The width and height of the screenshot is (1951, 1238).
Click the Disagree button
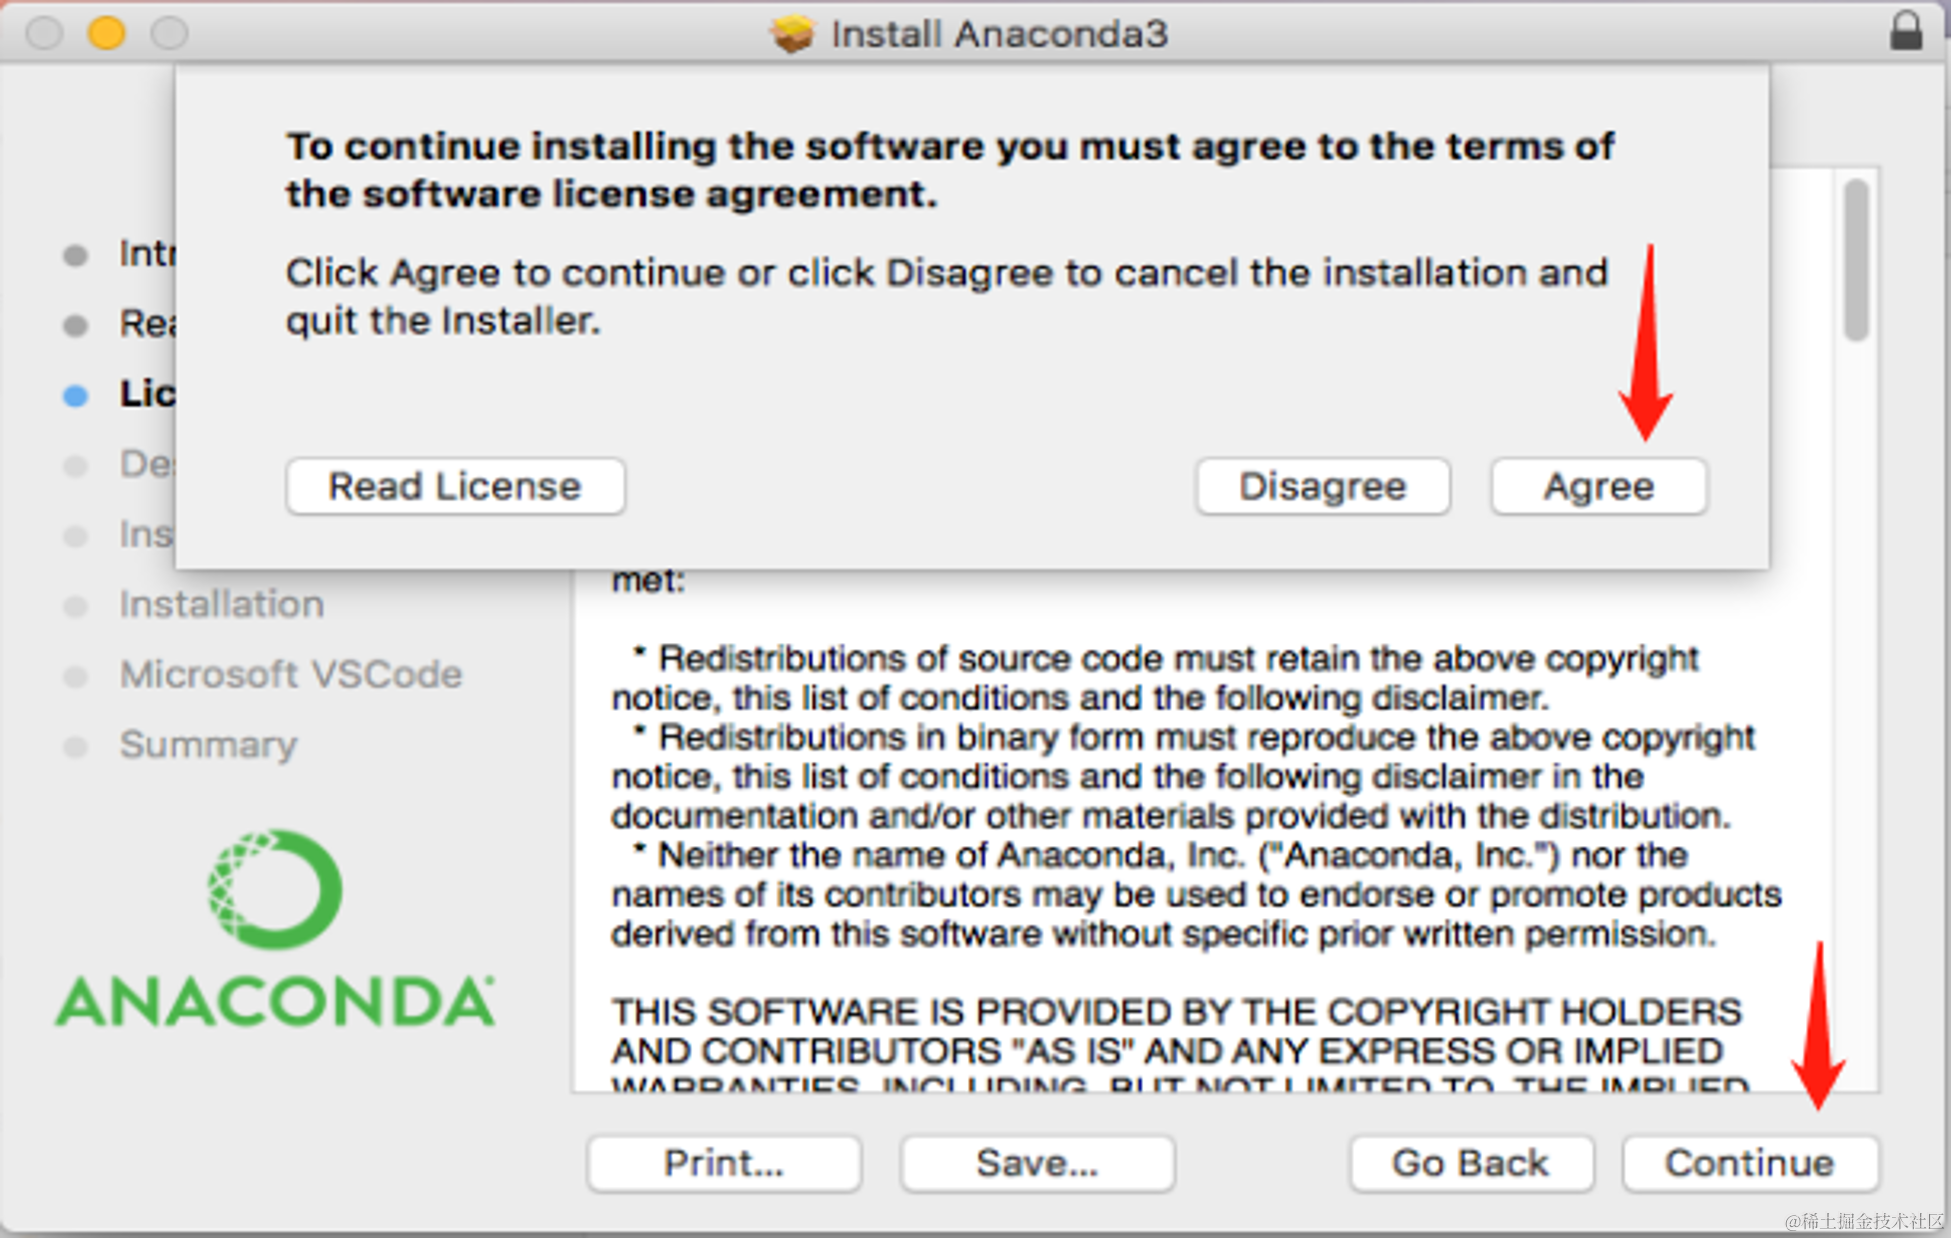[x=1322, y=487]
